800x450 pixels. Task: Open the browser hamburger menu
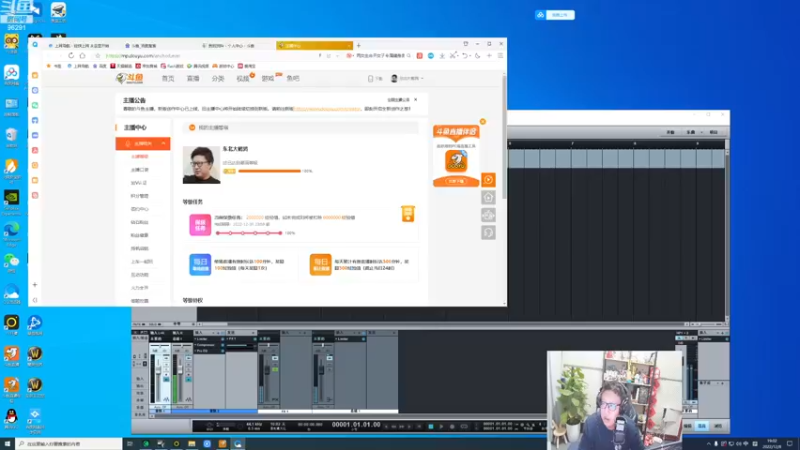tap(501, 56)
